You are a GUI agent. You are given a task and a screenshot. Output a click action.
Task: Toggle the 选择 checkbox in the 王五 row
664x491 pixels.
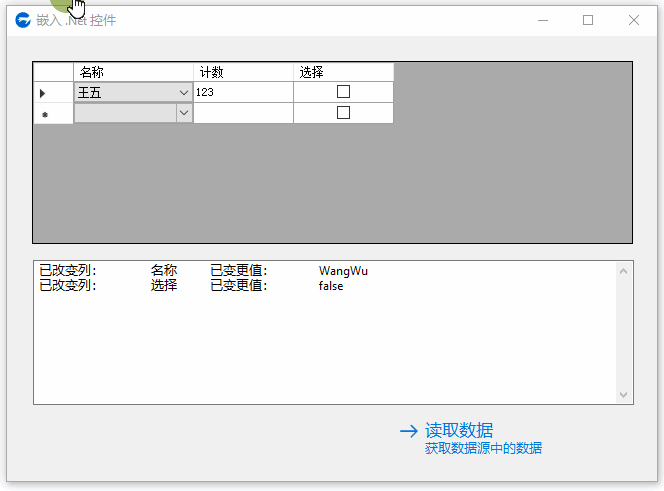tap(343, 92)
